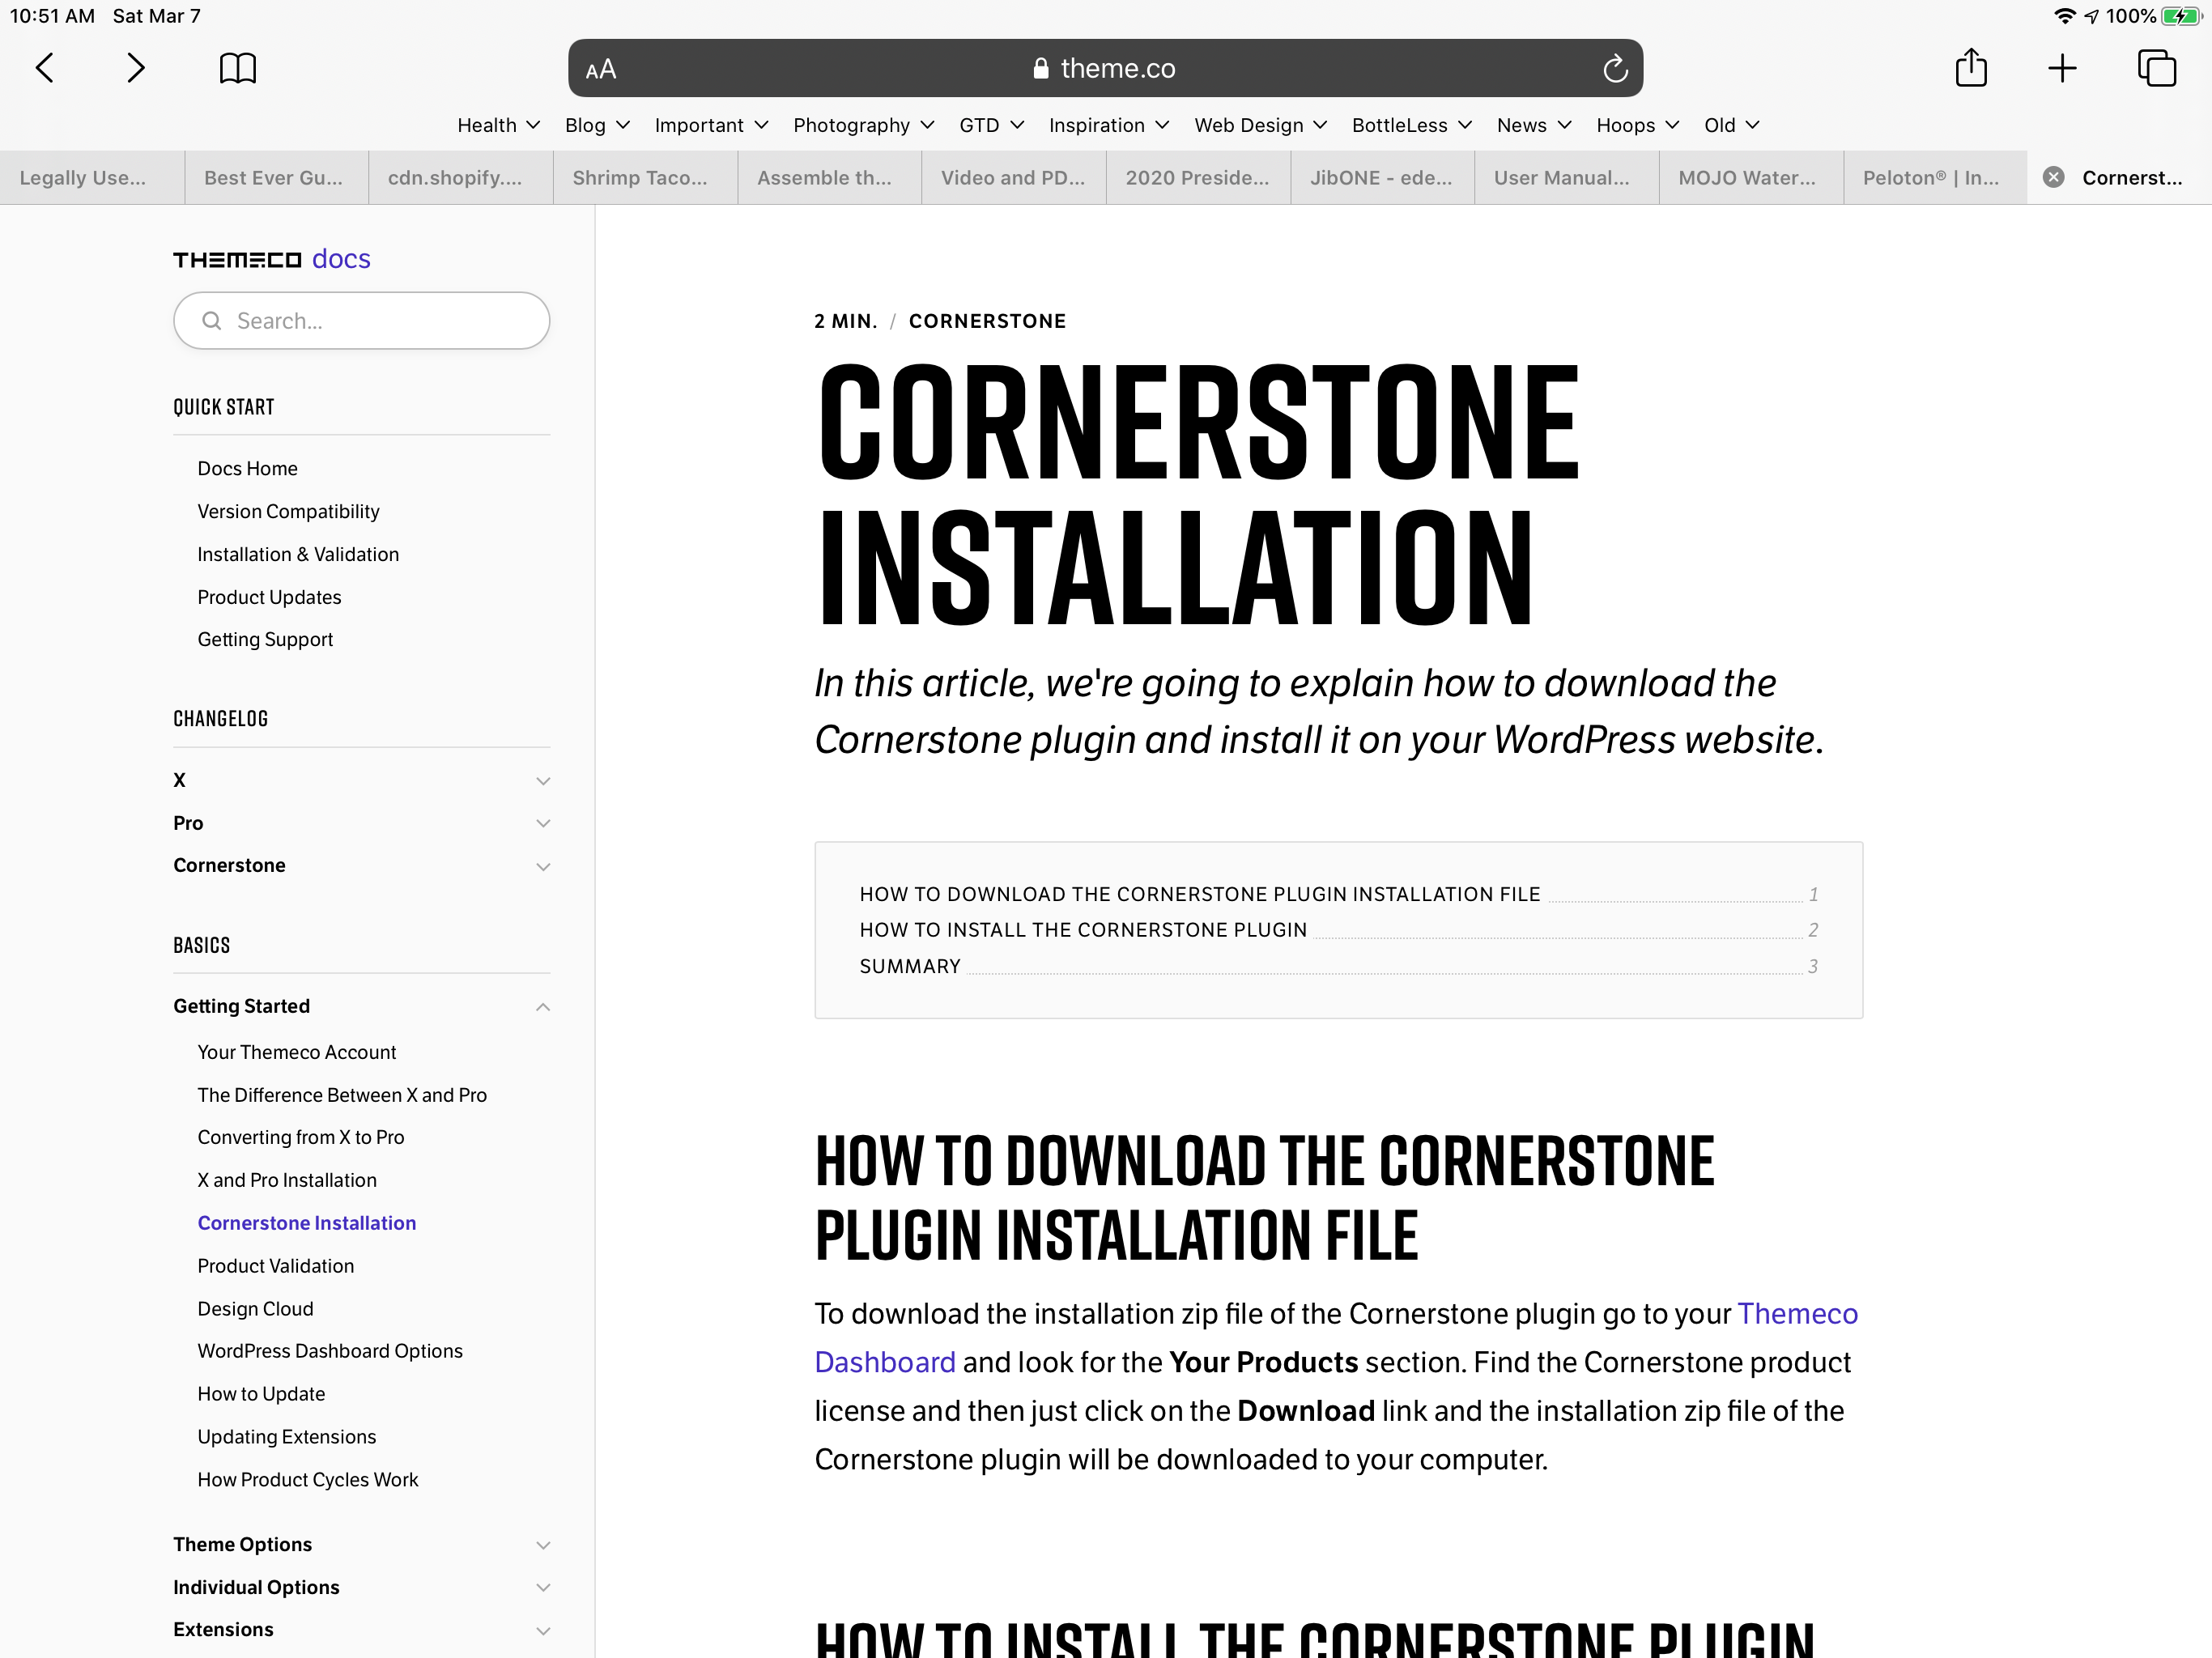
Task: Go back to the previous page
Action: (x=45, y=68)
